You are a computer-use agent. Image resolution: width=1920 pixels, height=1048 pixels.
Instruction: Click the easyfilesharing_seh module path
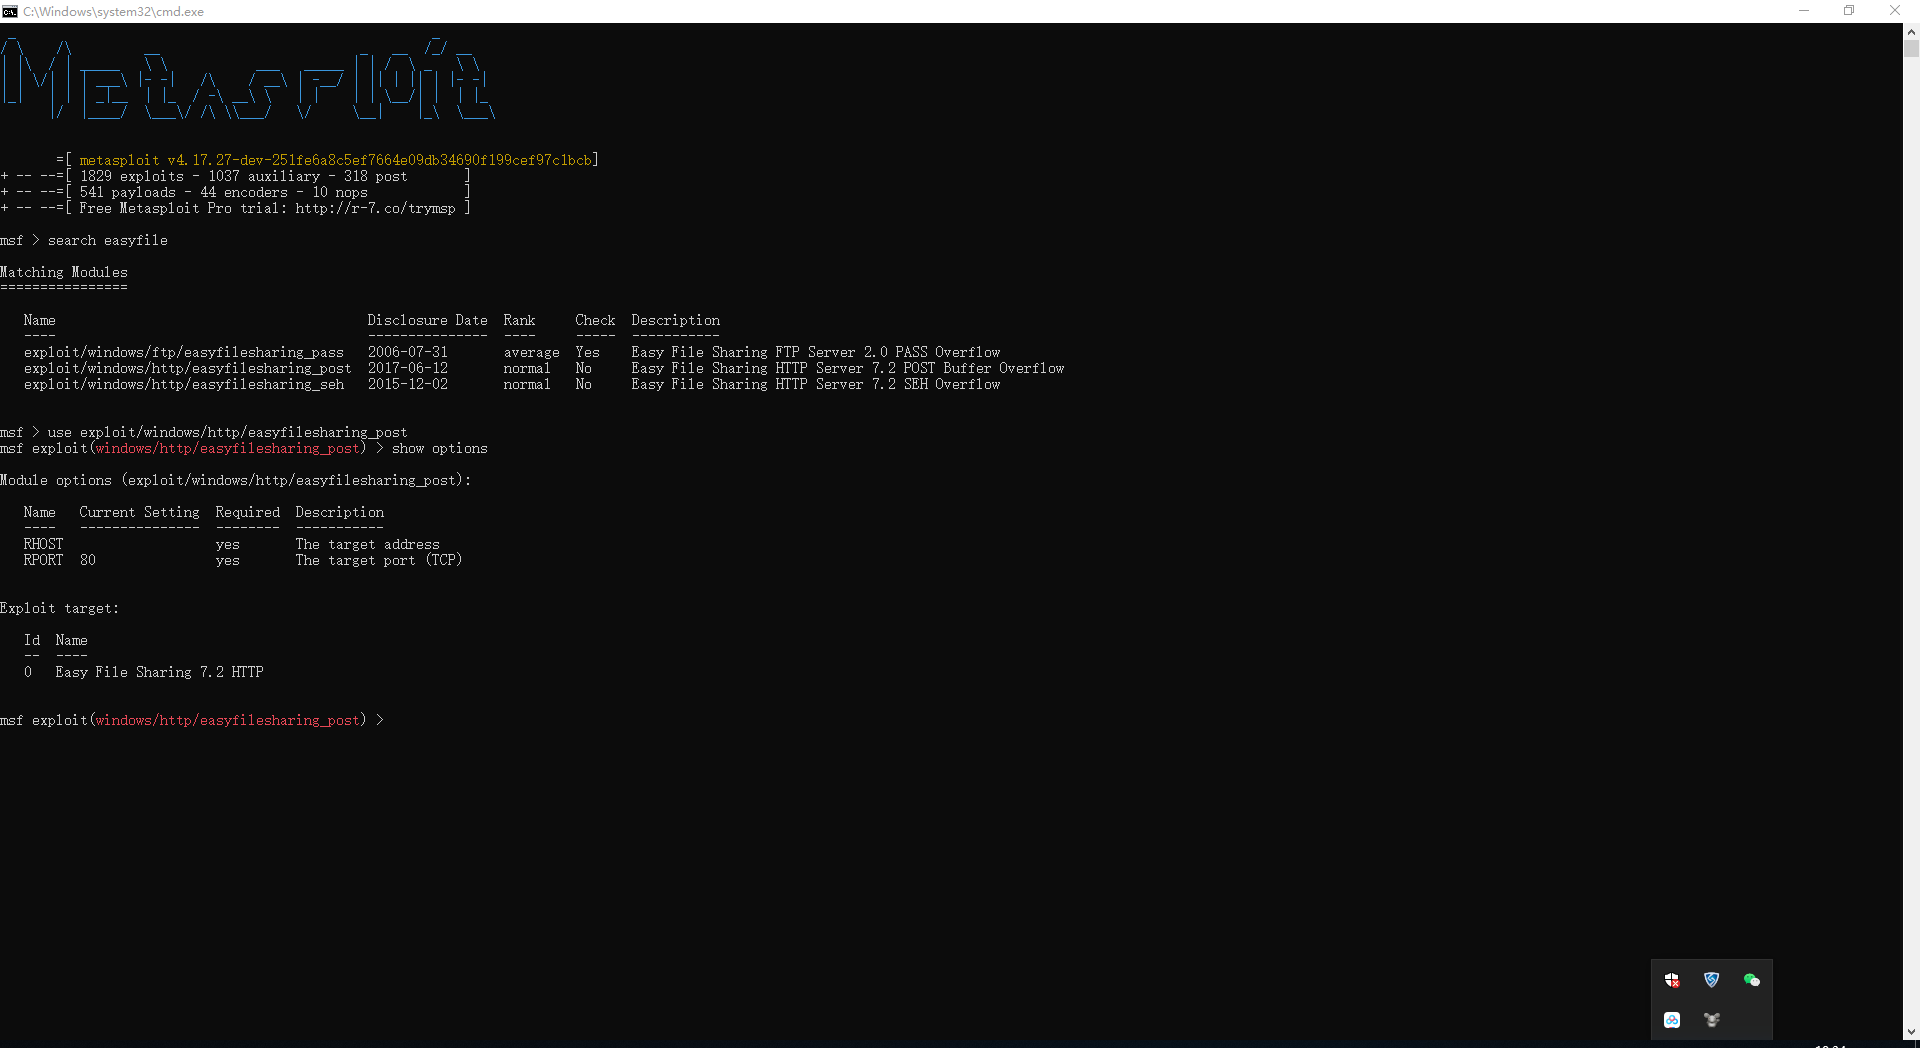184,384
